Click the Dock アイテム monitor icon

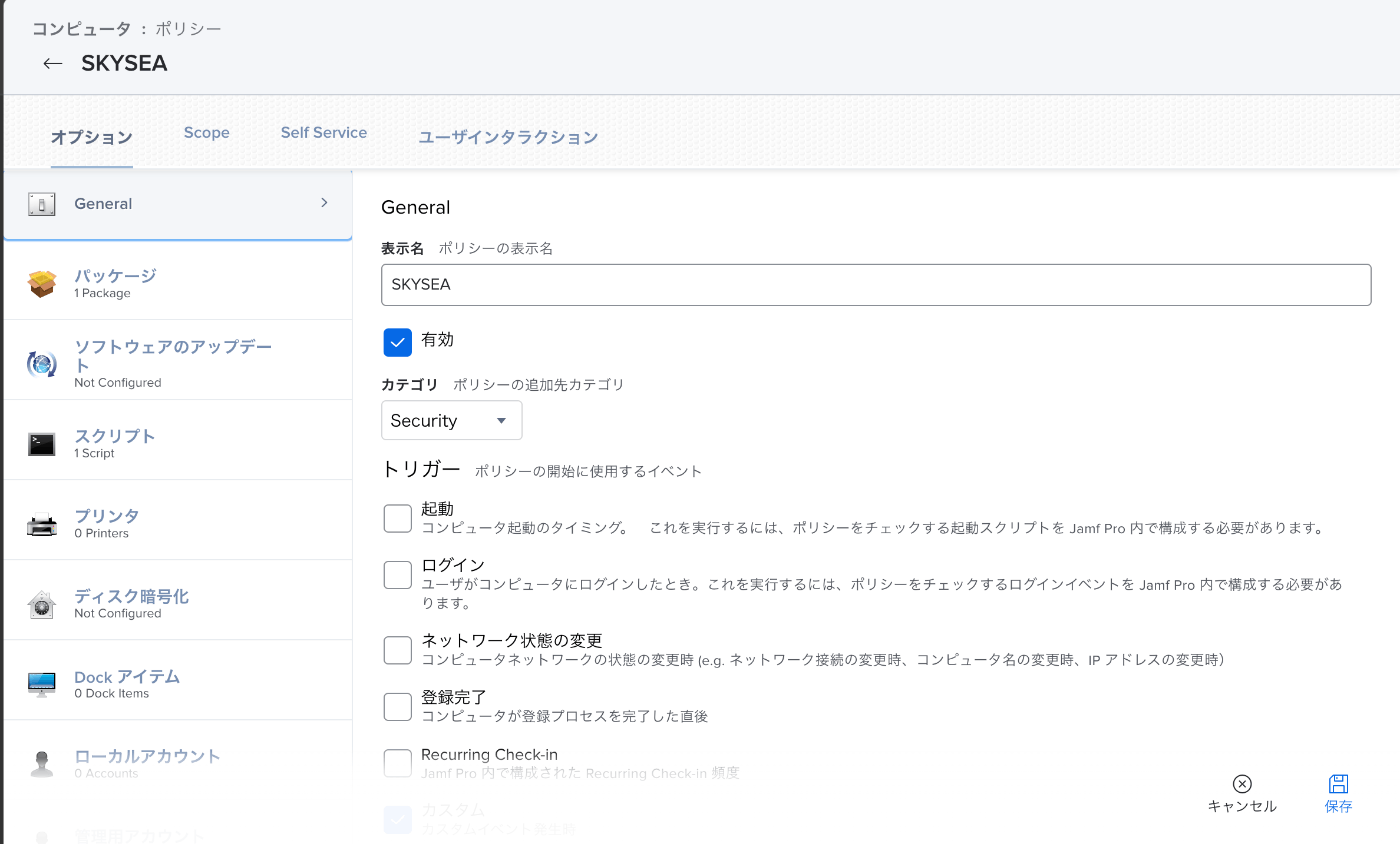[41, 684]
